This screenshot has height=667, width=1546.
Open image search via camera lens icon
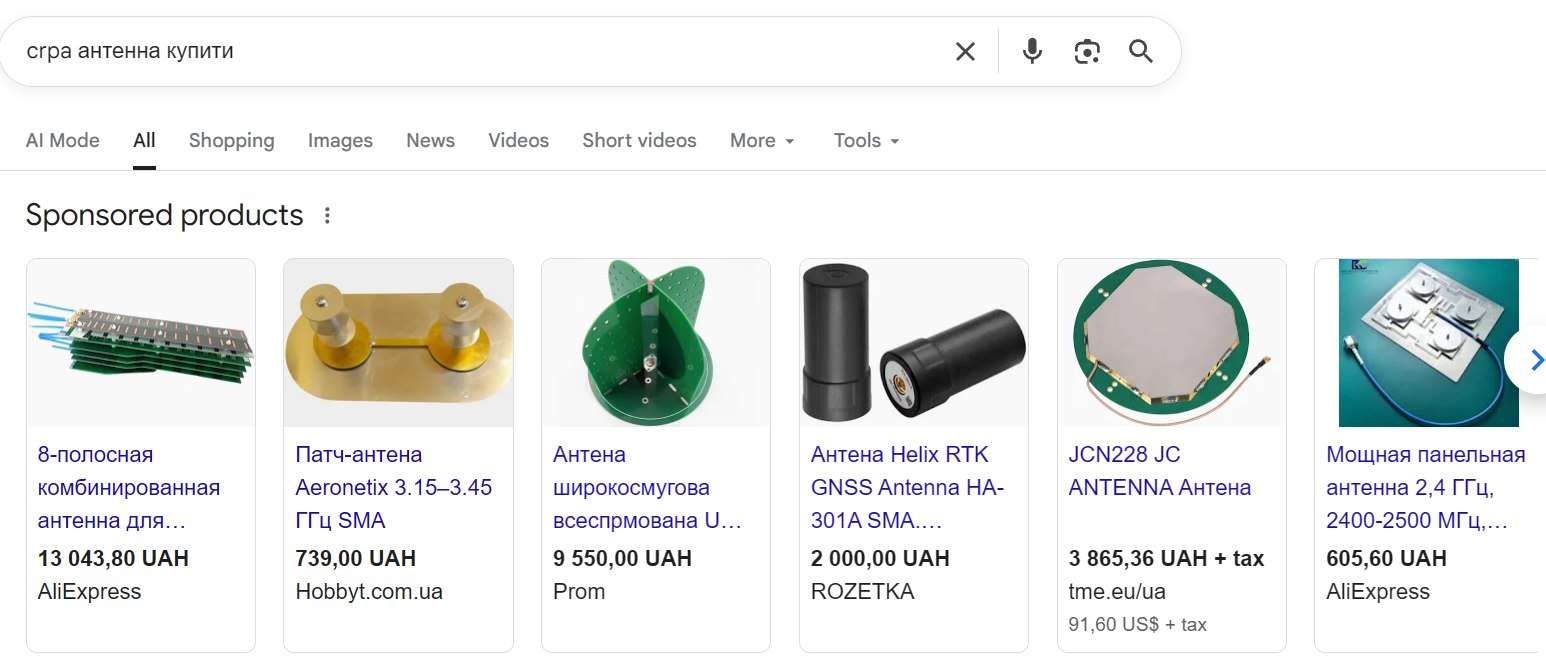point(1087,52)
